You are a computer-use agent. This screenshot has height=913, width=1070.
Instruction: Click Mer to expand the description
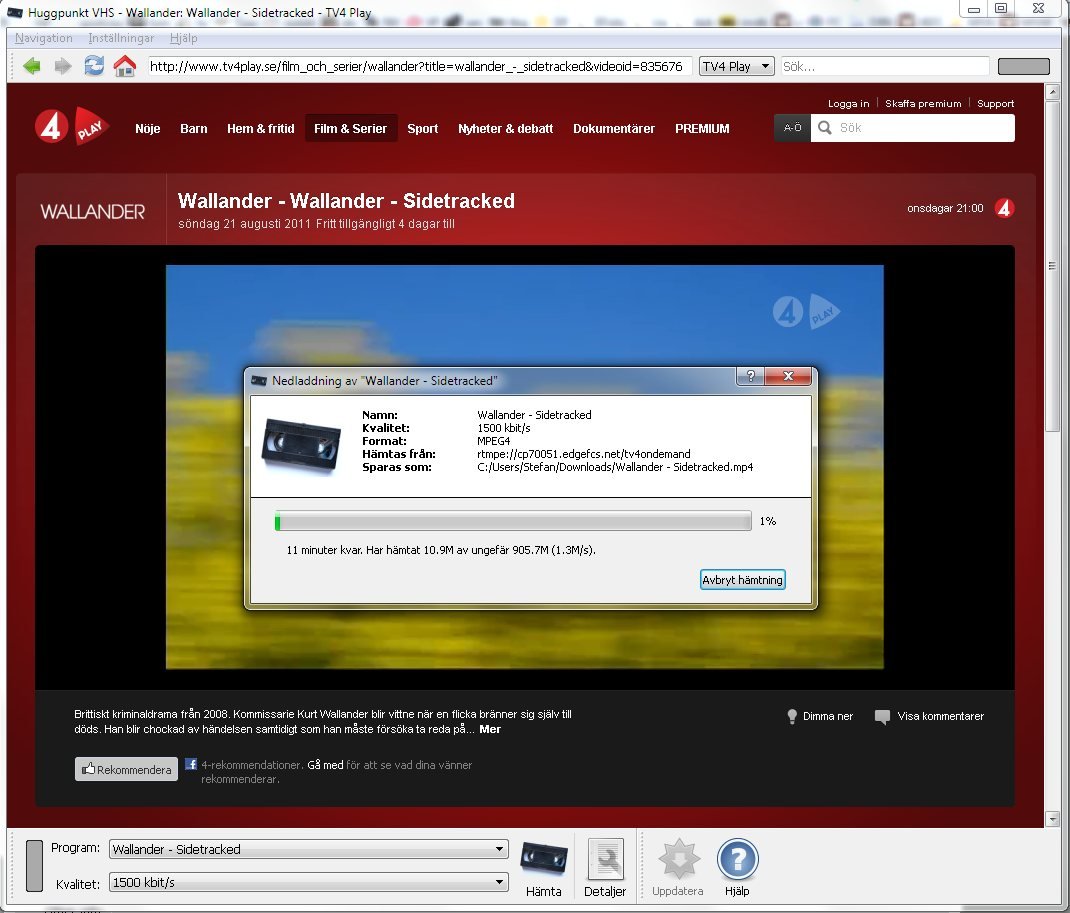pos(490,729)
